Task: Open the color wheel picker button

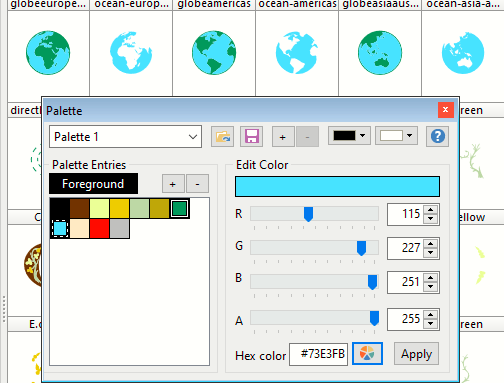Action: [x=367, y=354]
